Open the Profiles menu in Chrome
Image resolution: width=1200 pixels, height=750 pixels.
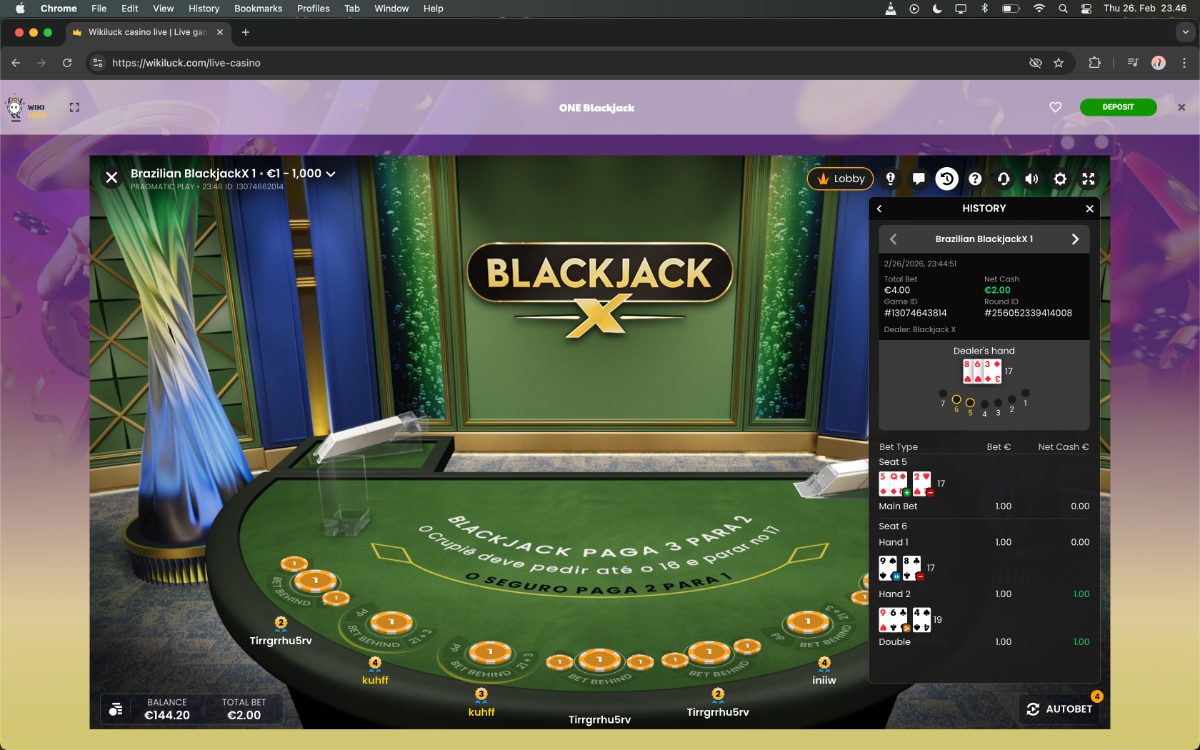313,8
